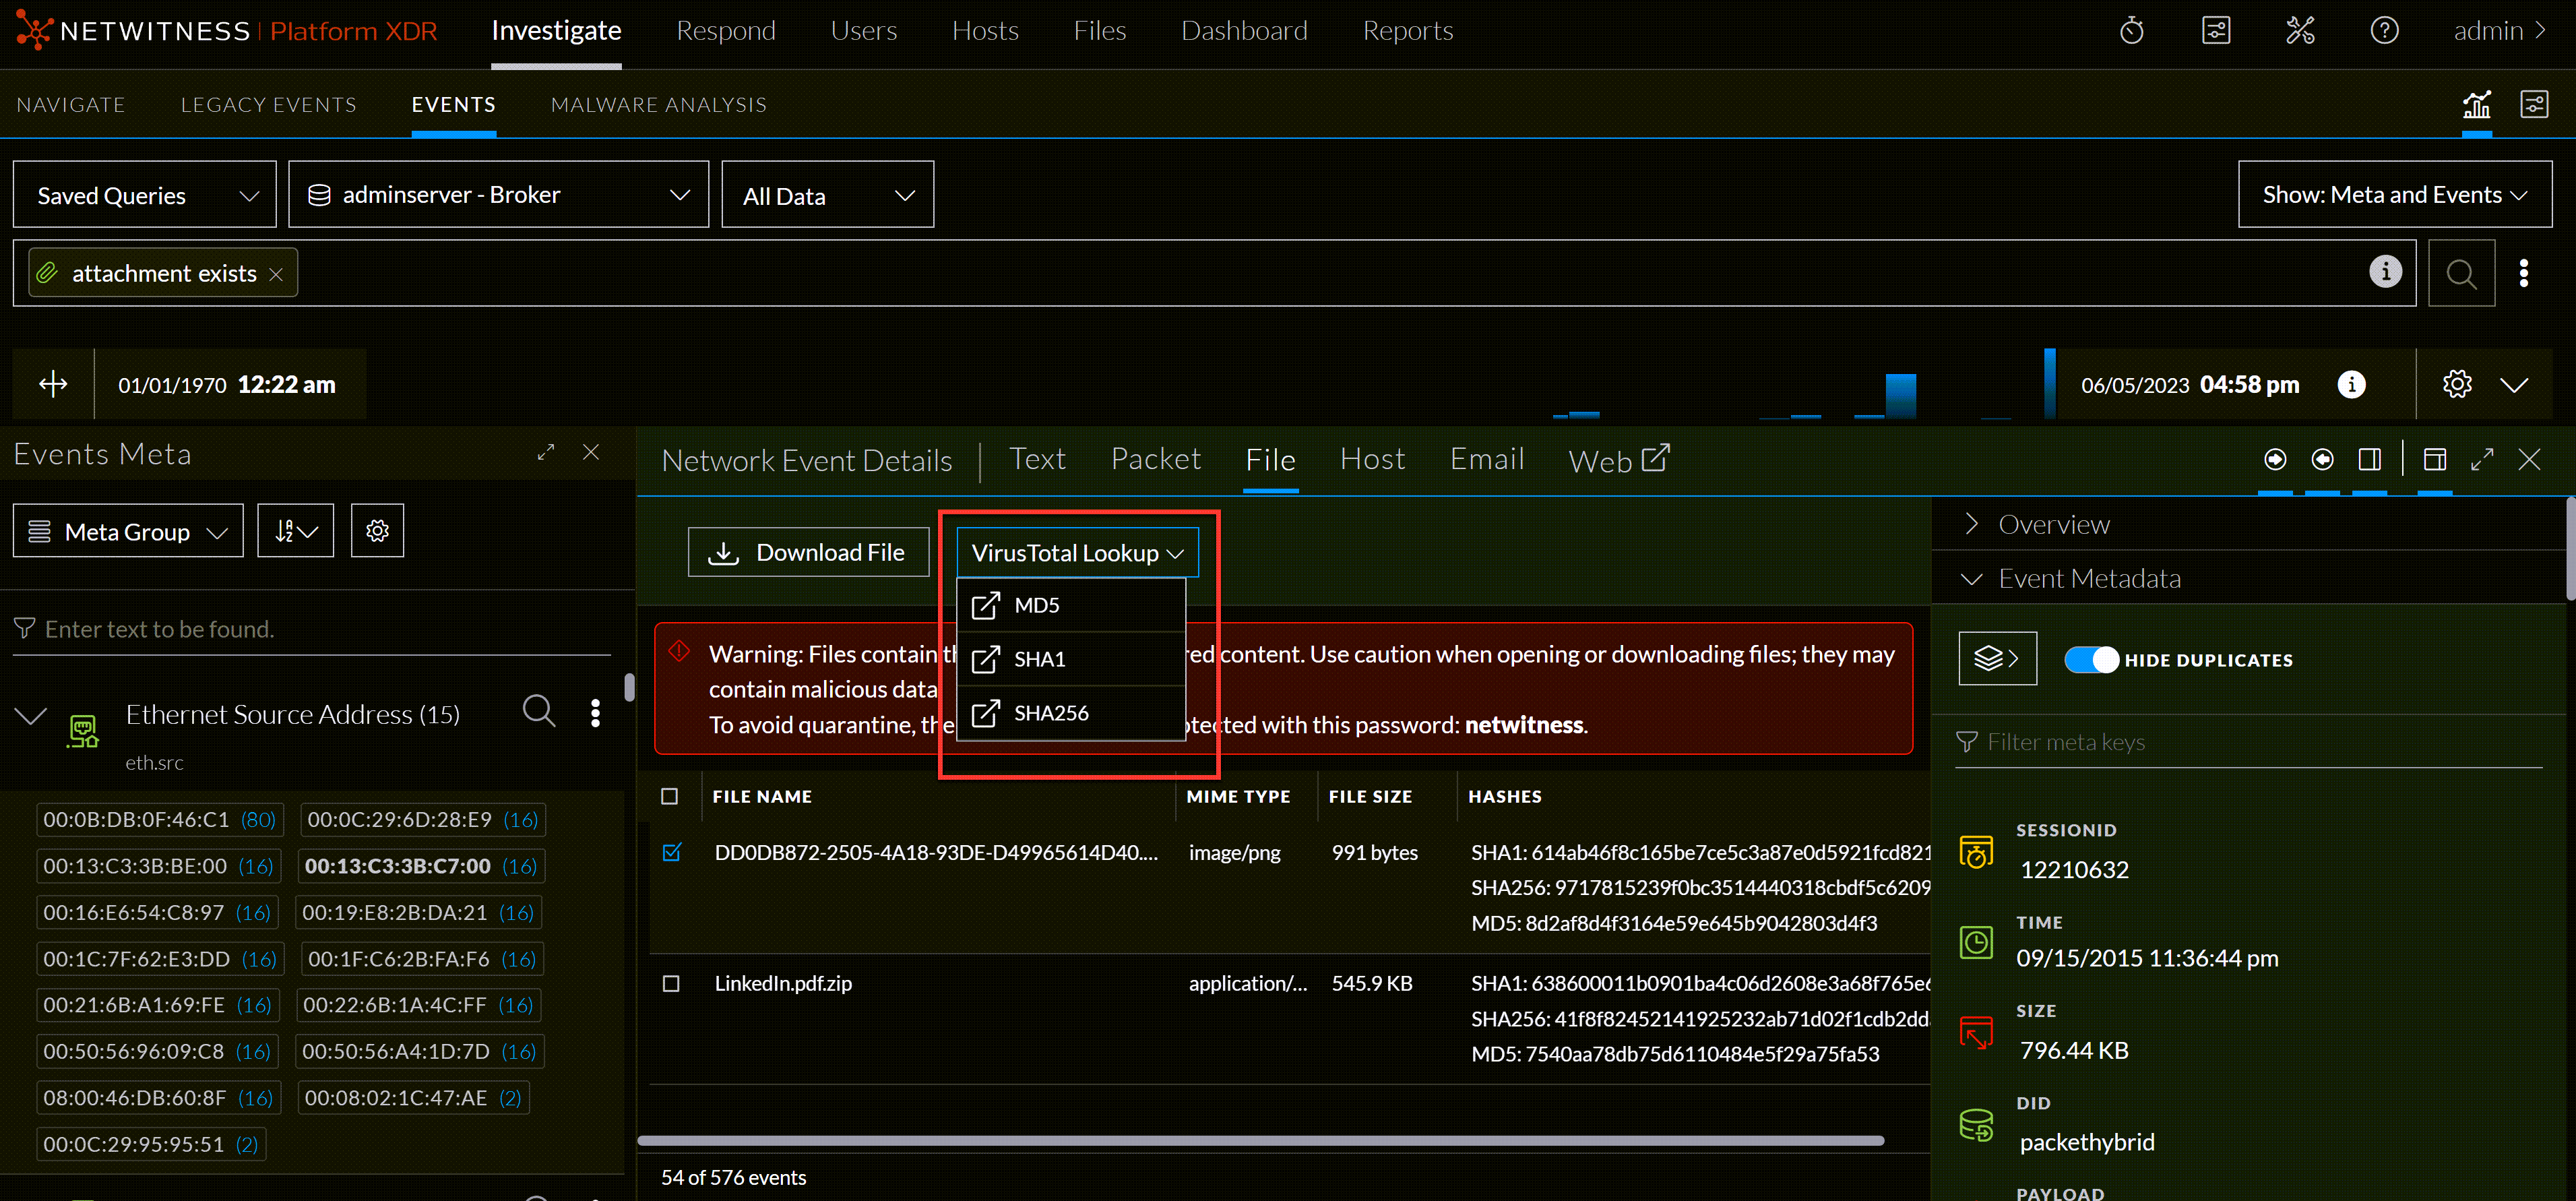Click the Download File button
This screenshot has width=2576, height=1201.
(x=809, y=551)
